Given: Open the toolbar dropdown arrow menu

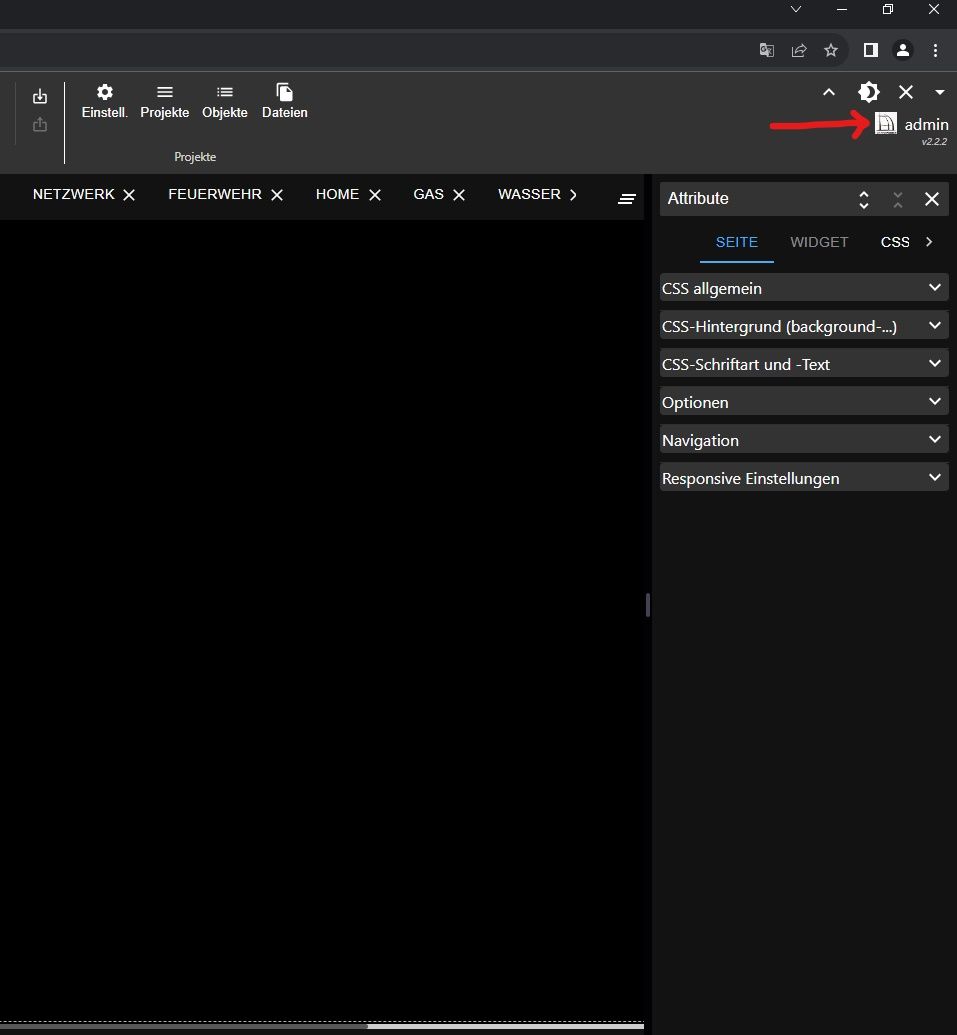Looking at the screenshot, I should point(940,92).
